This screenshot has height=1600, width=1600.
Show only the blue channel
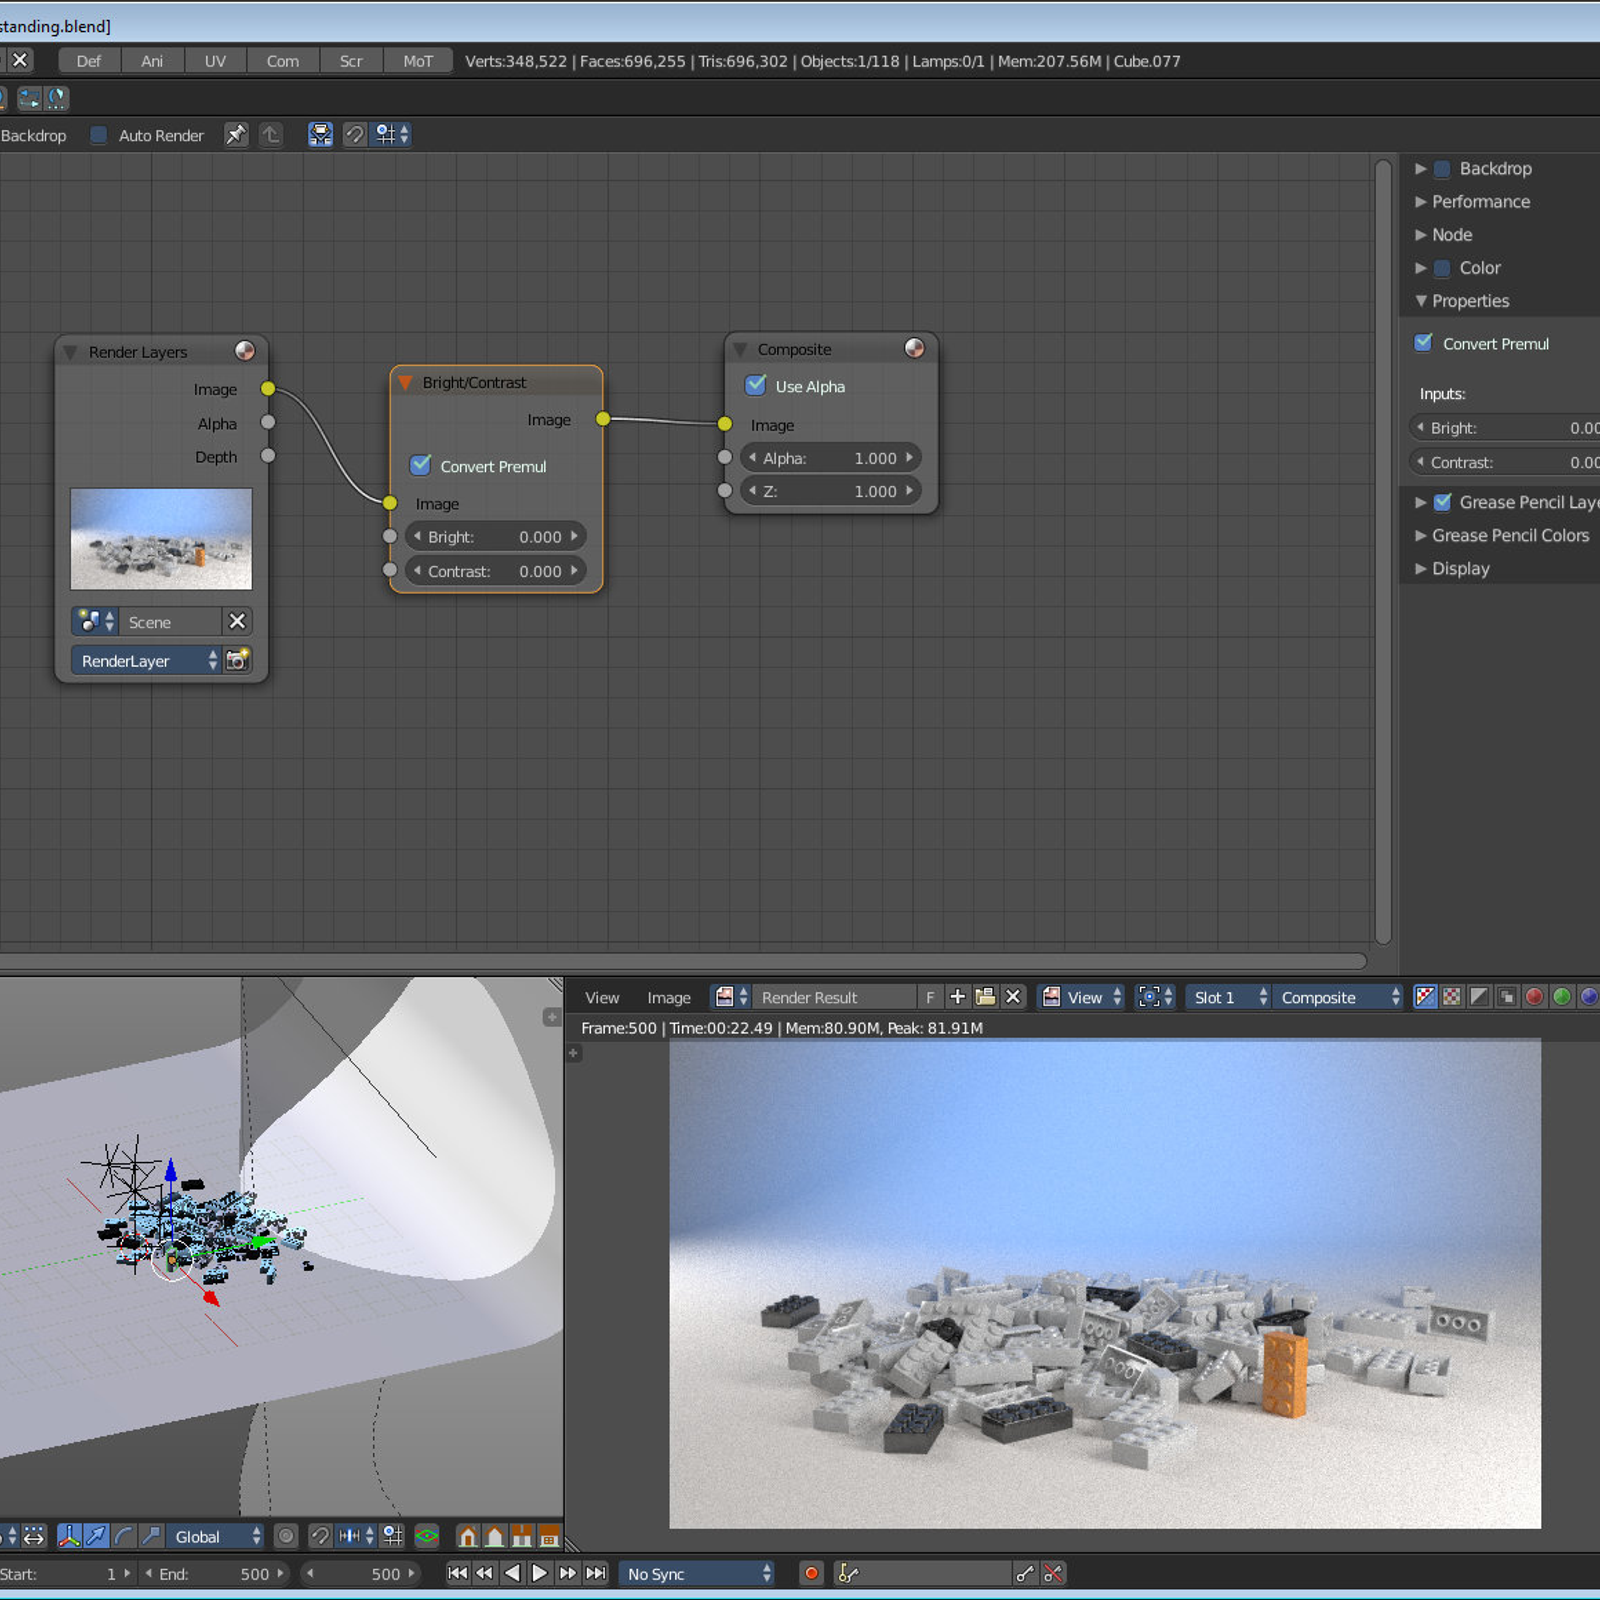[1588, 997]
